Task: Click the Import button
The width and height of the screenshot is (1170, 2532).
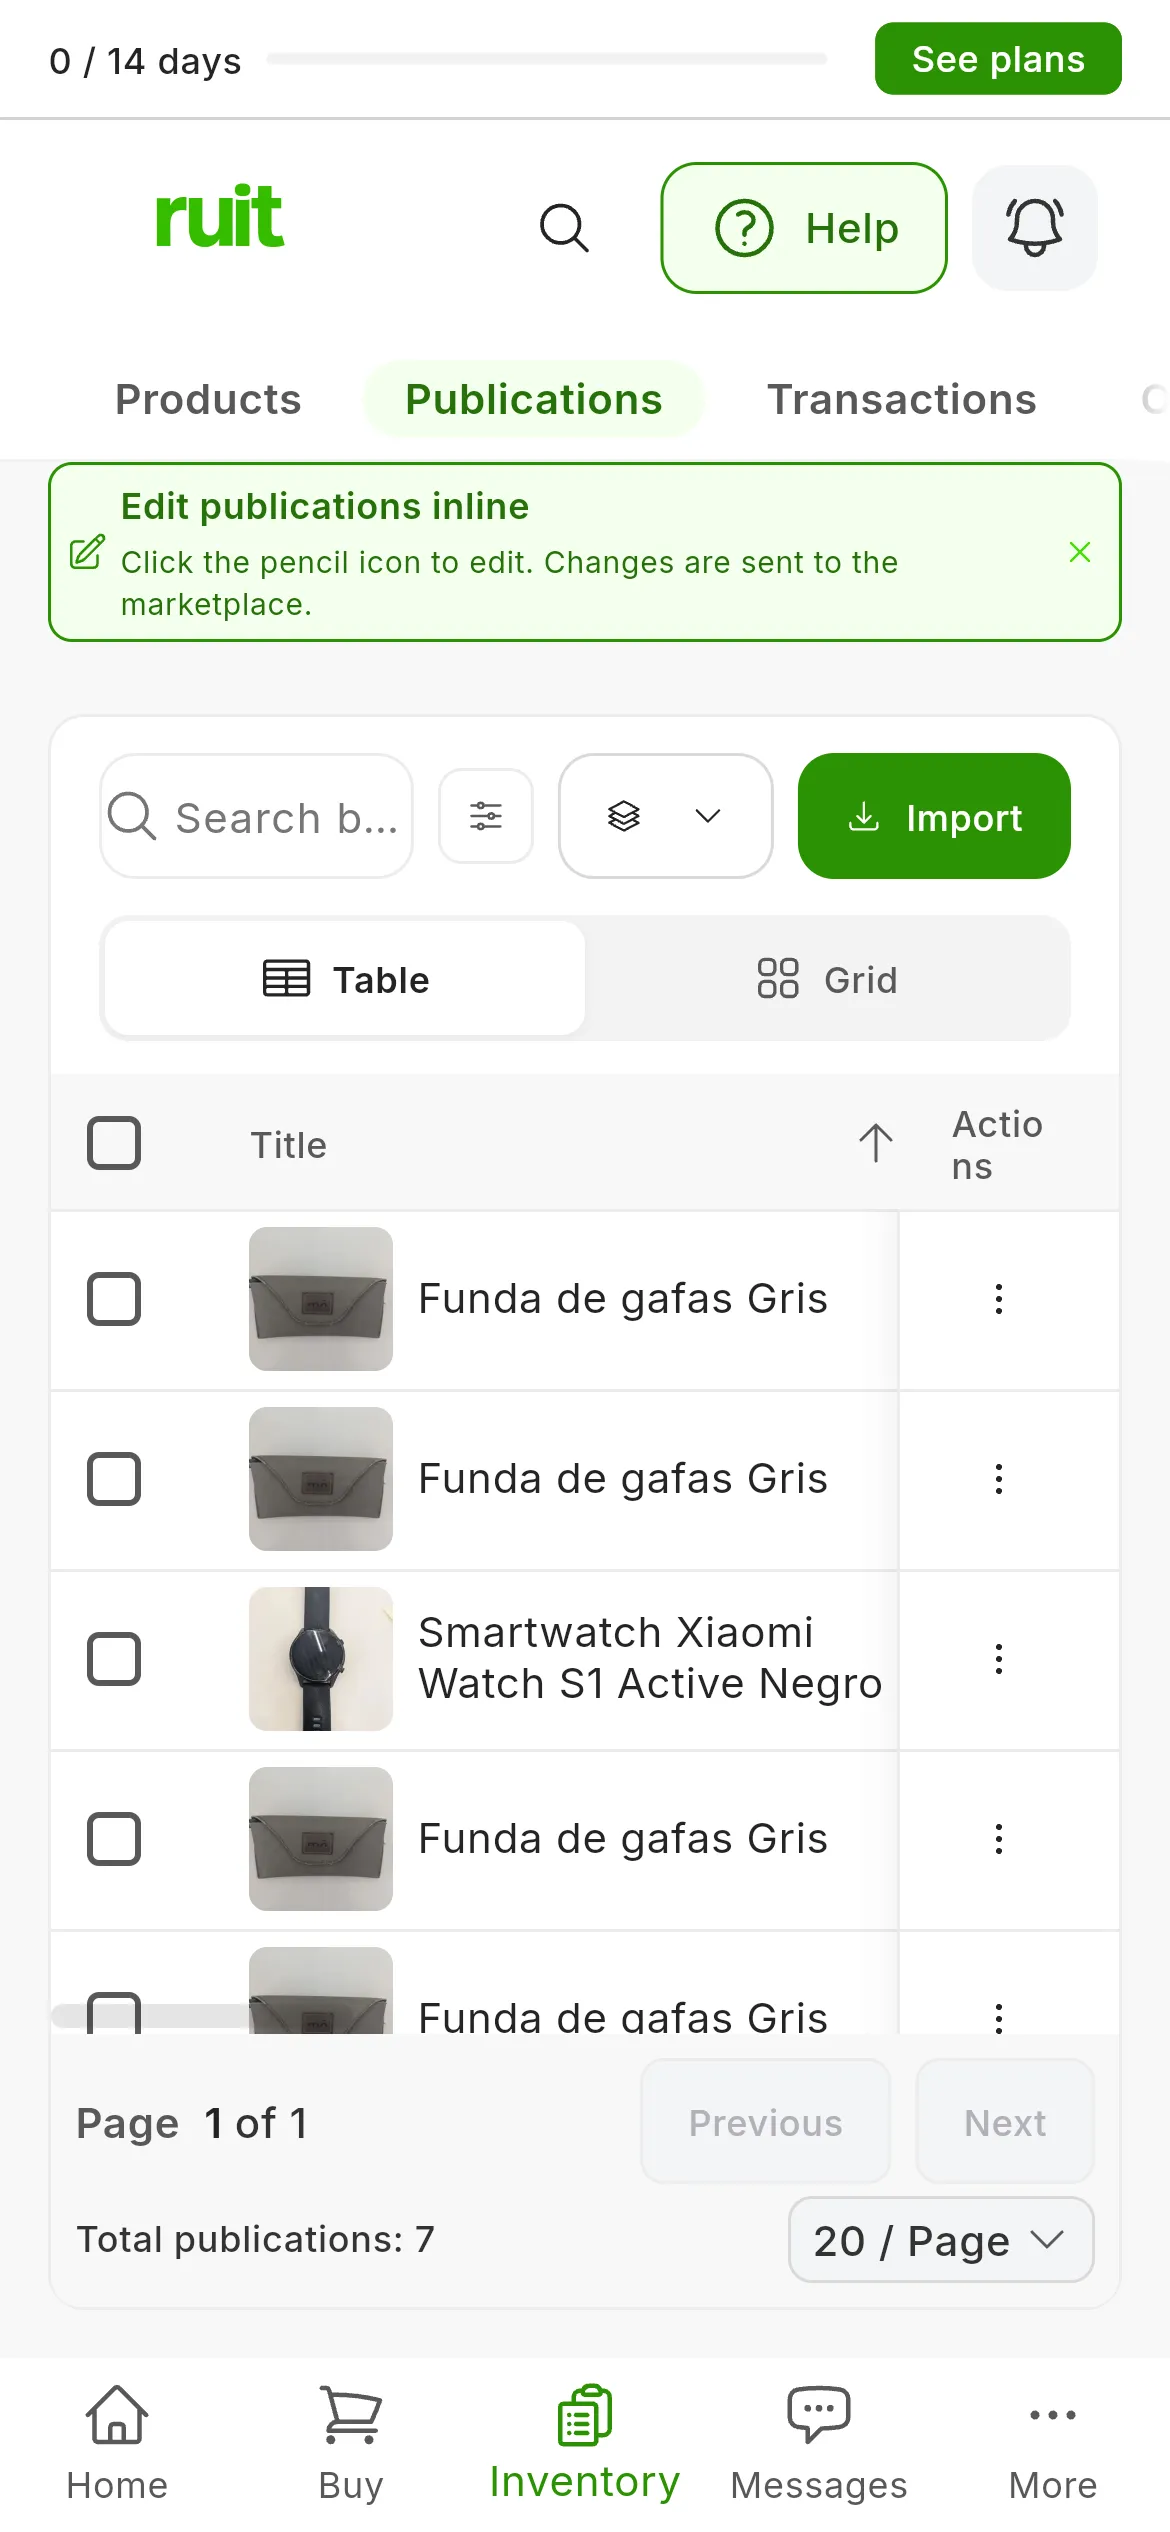Action: (x=934, y=816)
